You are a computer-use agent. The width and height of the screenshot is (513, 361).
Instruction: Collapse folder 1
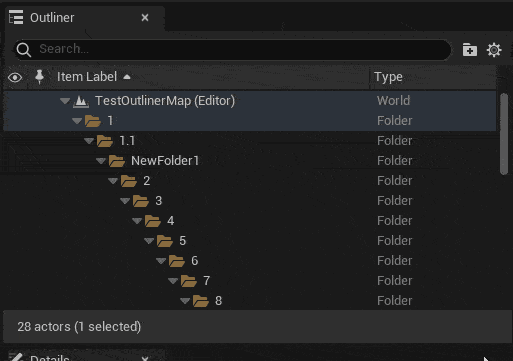pyautogui.click(x=77, y=121)
